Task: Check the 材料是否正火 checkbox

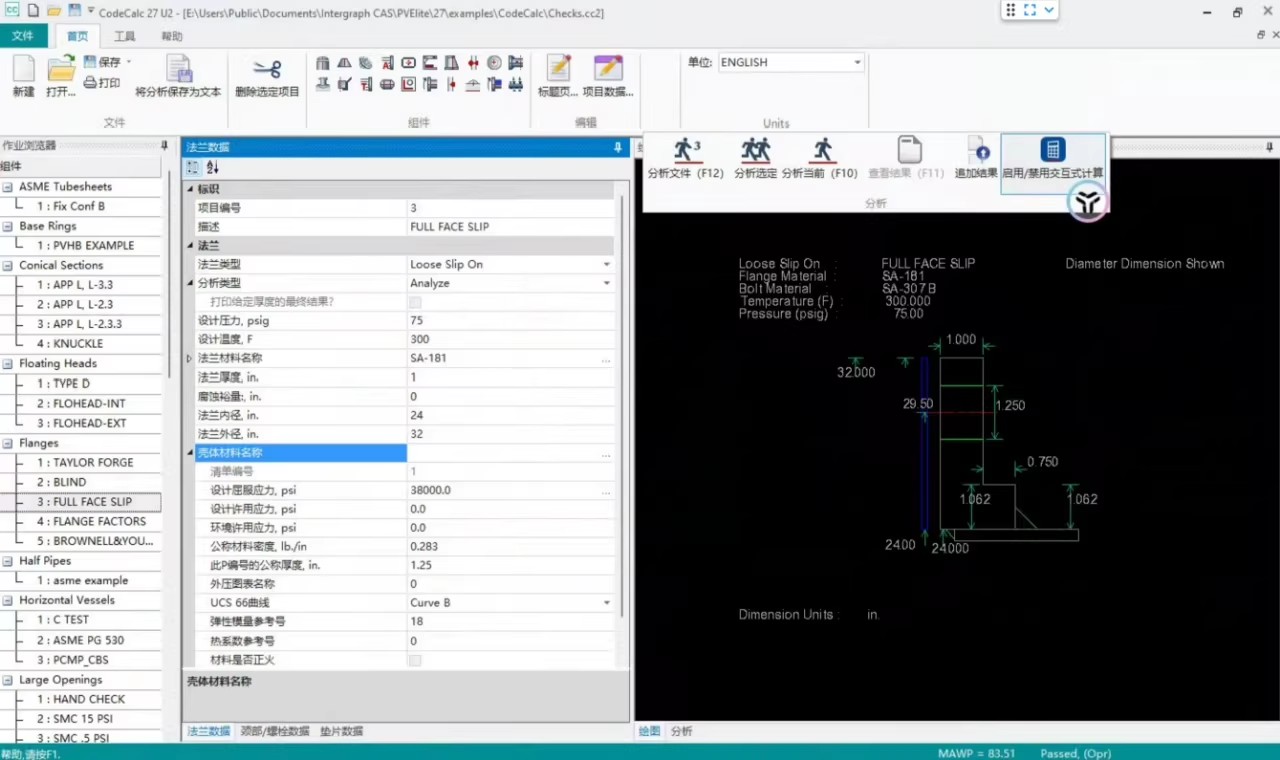Action: point(414,660)
